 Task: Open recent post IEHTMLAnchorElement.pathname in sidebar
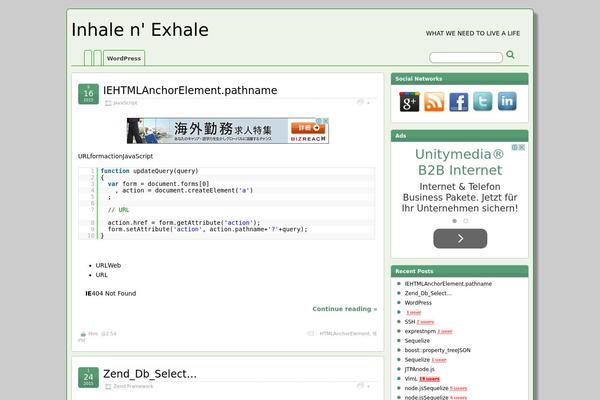click(x=448, y=284)
